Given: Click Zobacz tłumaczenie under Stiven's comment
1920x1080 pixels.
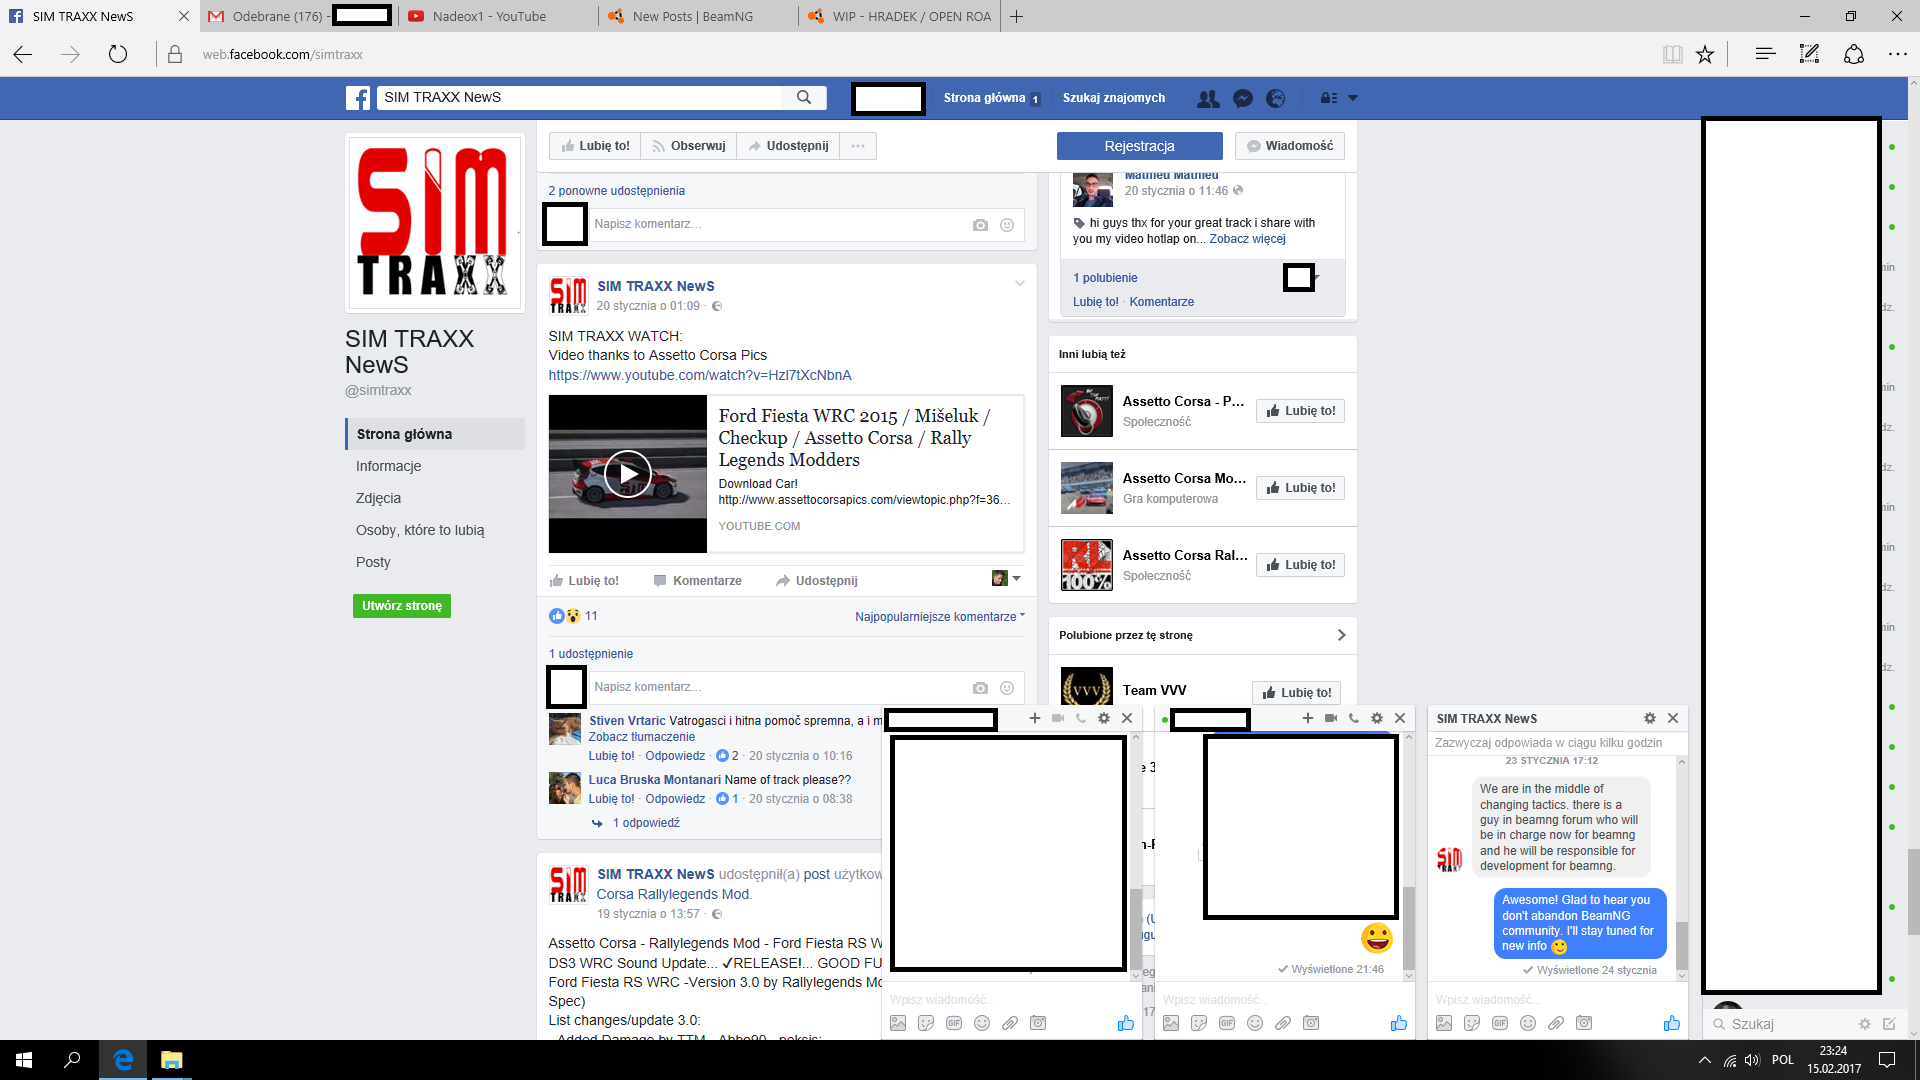Looking at the screenshot, I should pos(641,737).
